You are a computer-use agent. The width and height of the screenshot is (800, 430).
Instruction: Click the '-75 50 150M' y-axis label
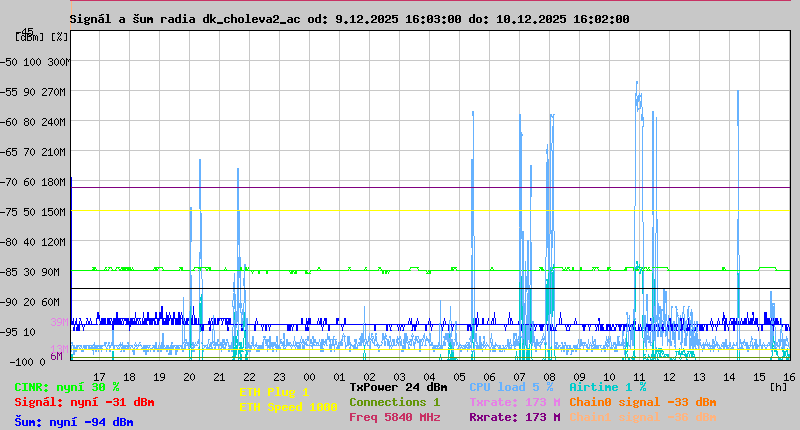(x=33, y=212)
